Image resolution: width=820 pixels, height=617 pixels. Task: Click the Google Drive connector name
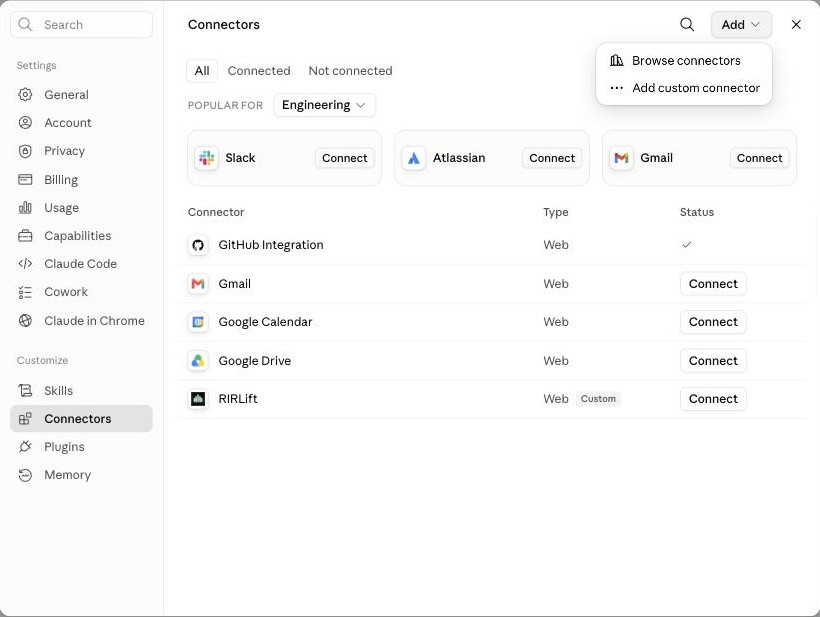pyautogui.click(x=255, y=361)
